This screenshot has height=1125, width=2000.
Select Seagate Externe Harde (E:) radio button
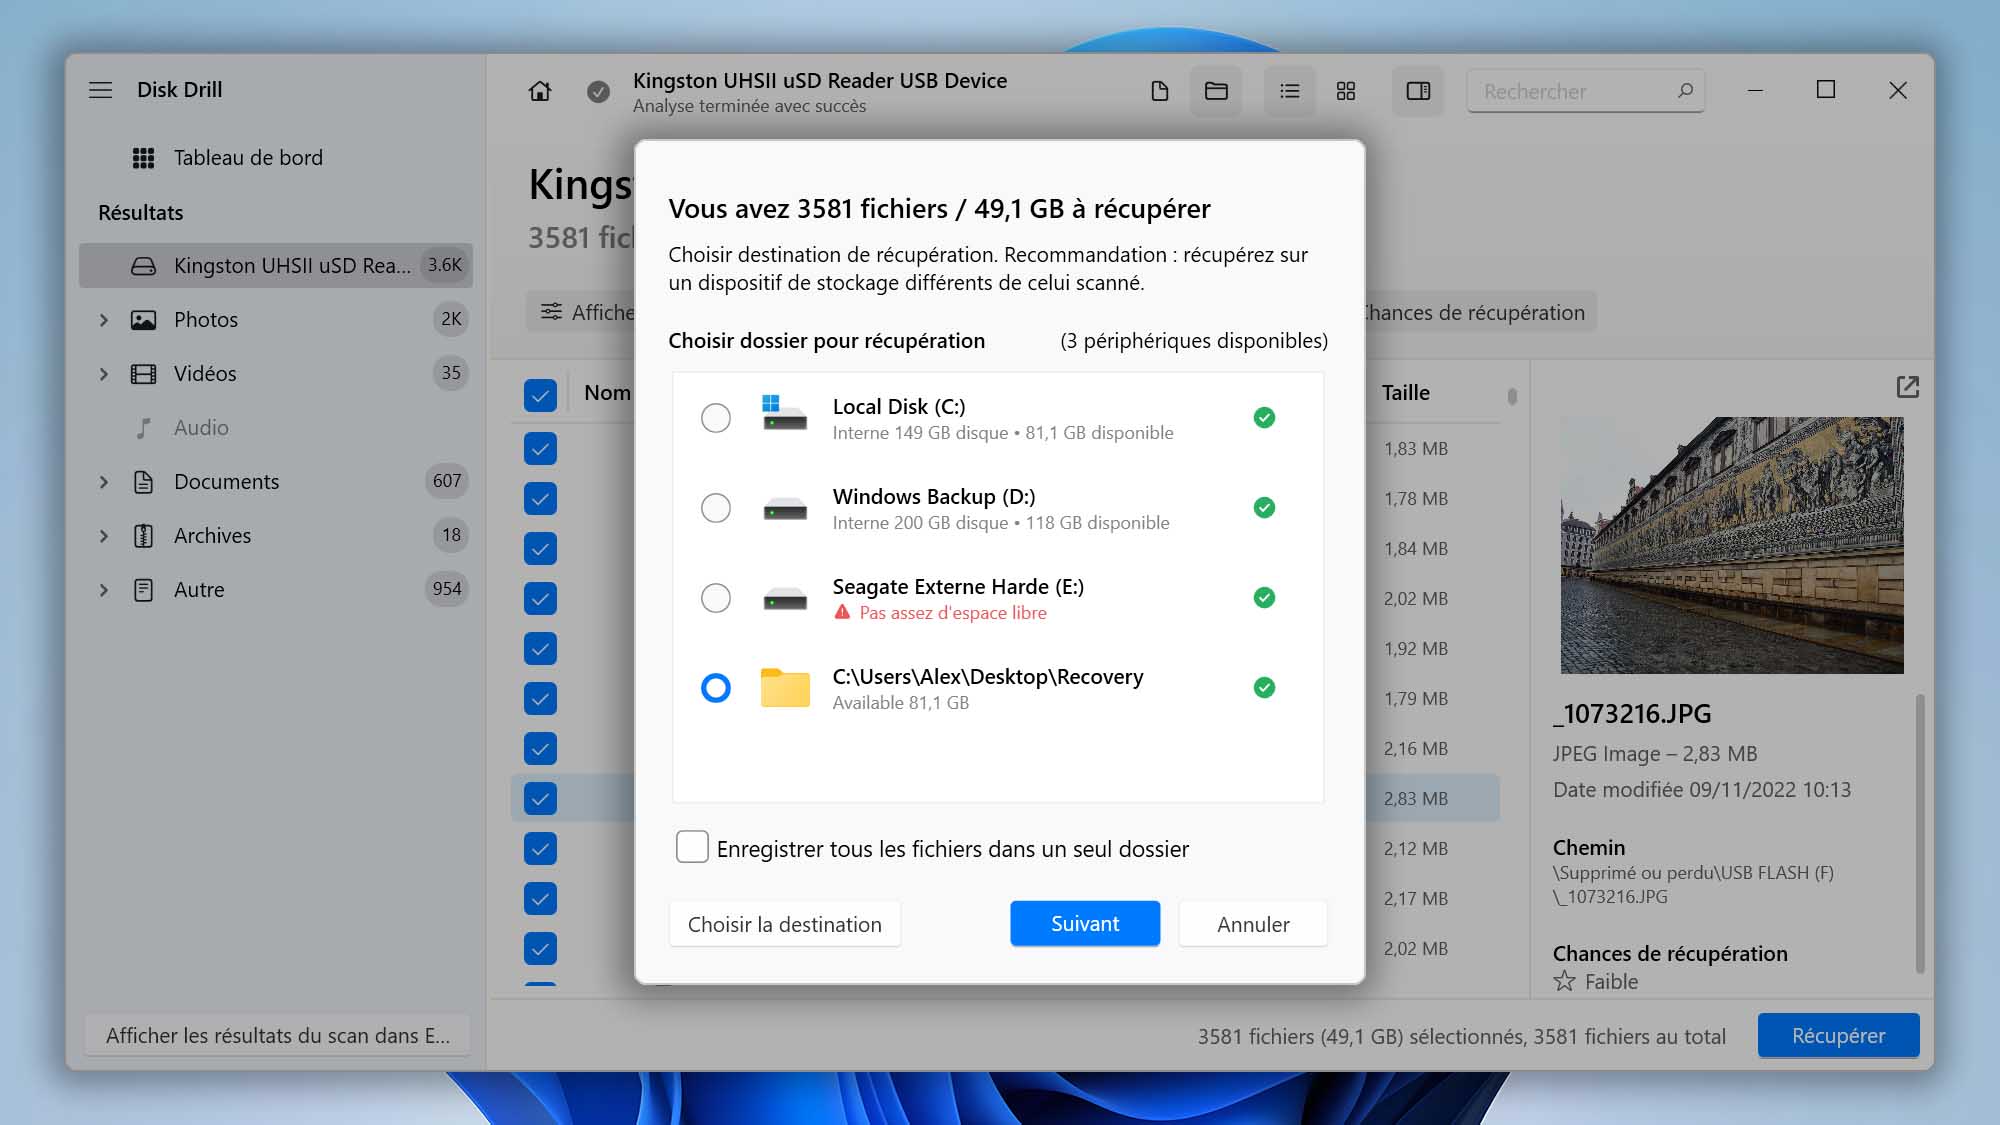point(716,598)
